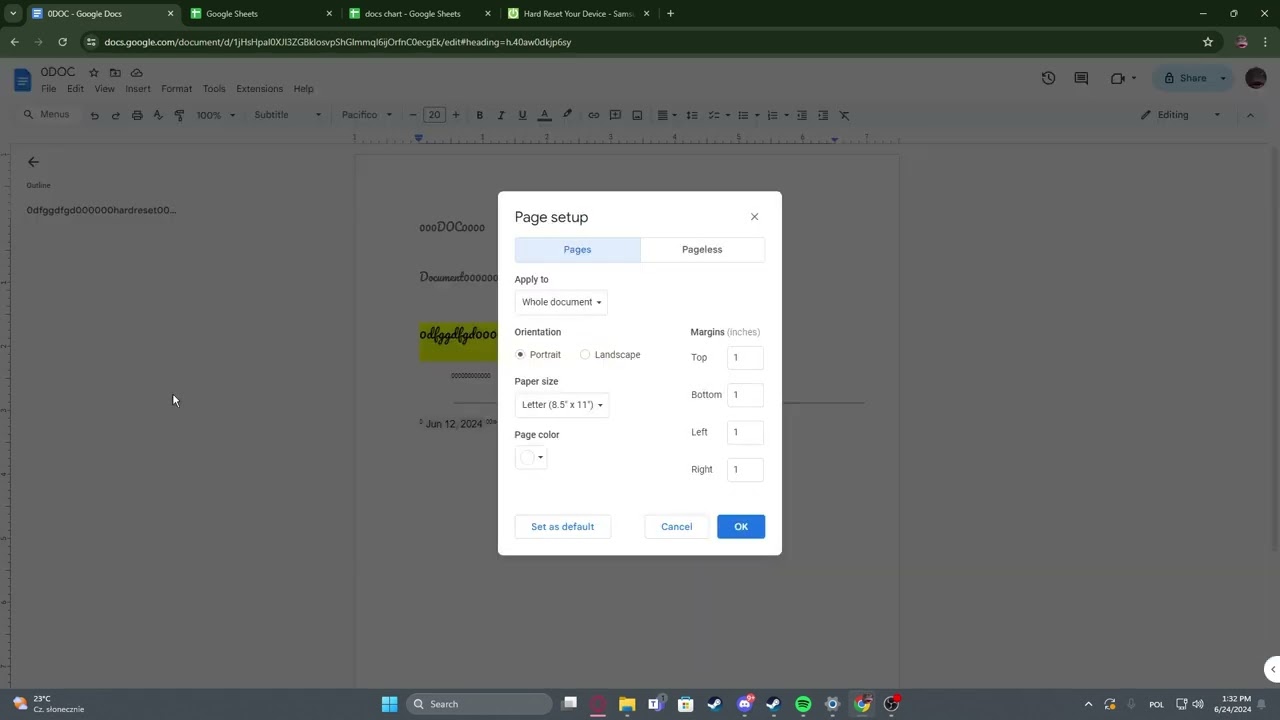Open the Page color picker

(x=531, y=458)
